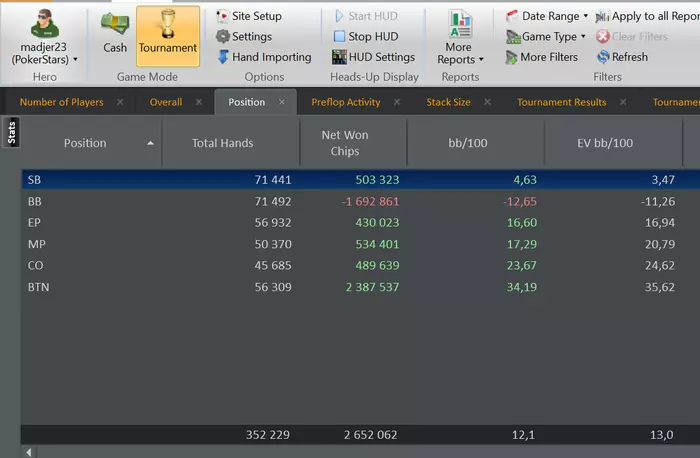The width and height of the screenshot is (700, 458).
Task: Open the vertical Stats side panel
Action: coord(12,132)
